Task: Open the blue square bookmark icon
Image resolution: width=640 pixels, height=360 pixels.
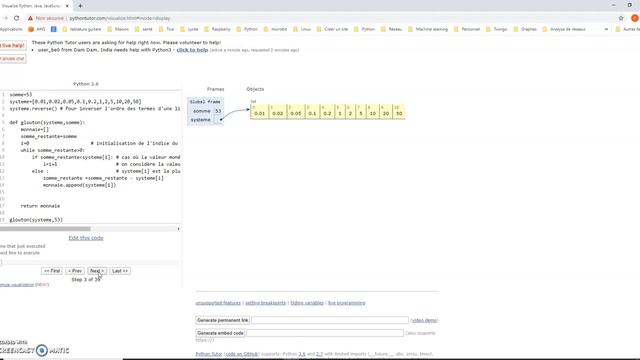Action: [x=53, y=29]
